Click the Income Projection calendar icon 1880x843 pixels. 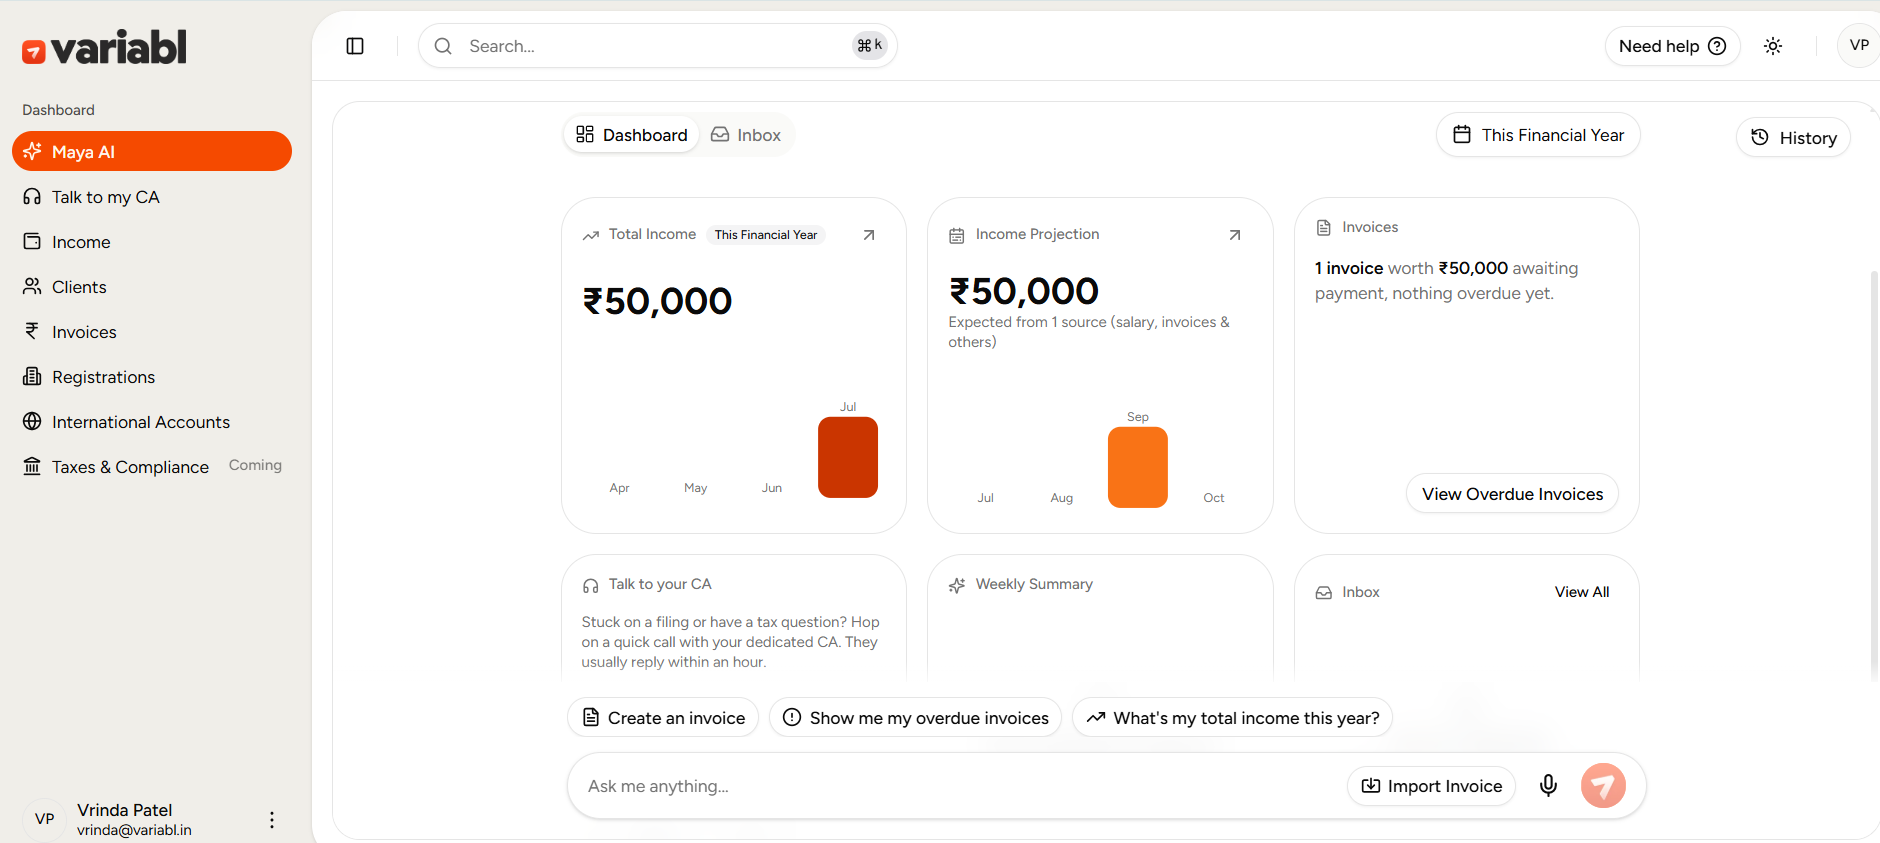pos(957,235)
